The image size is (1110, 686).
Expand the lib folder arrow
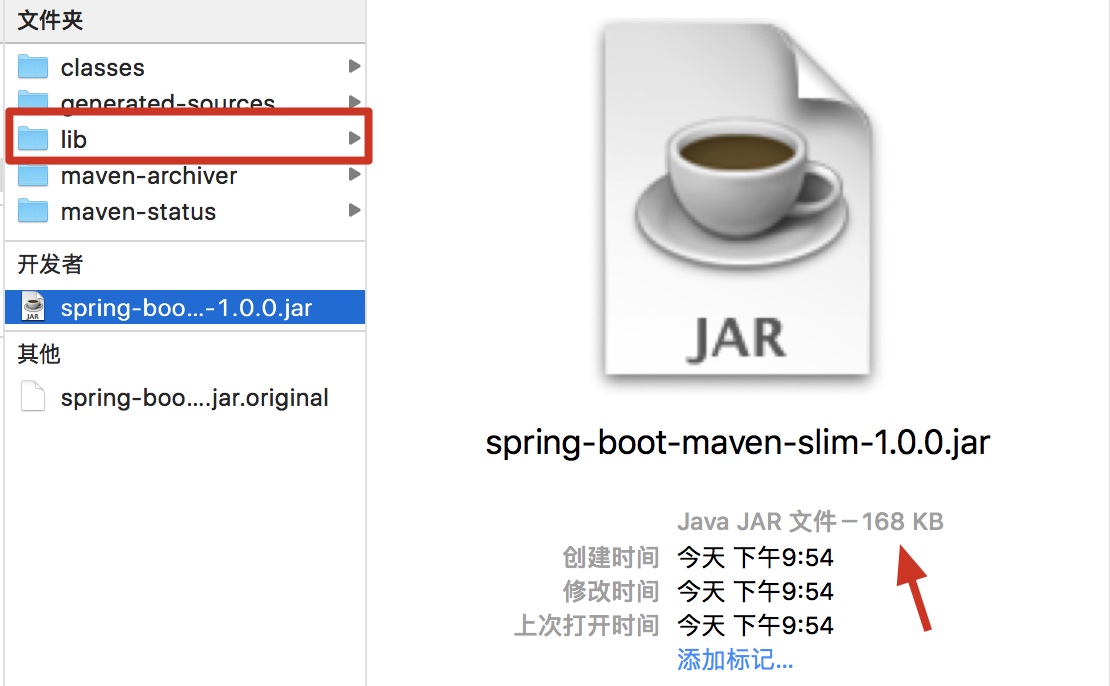point(354,138)
